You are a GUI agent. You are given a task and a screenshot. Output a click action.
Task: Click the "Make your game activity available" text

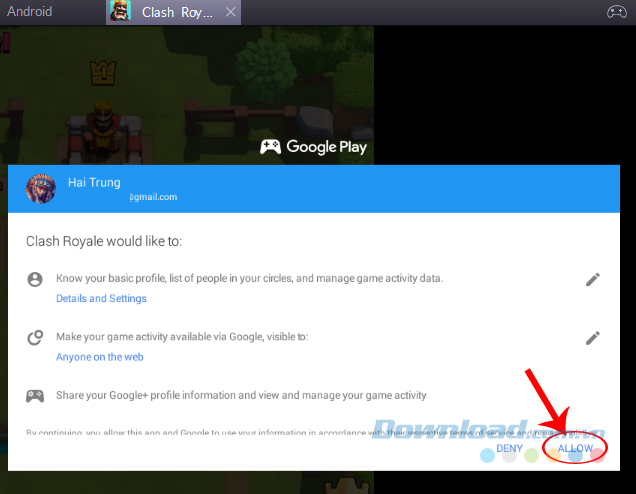pyautogui.click(x=182, y=337)
